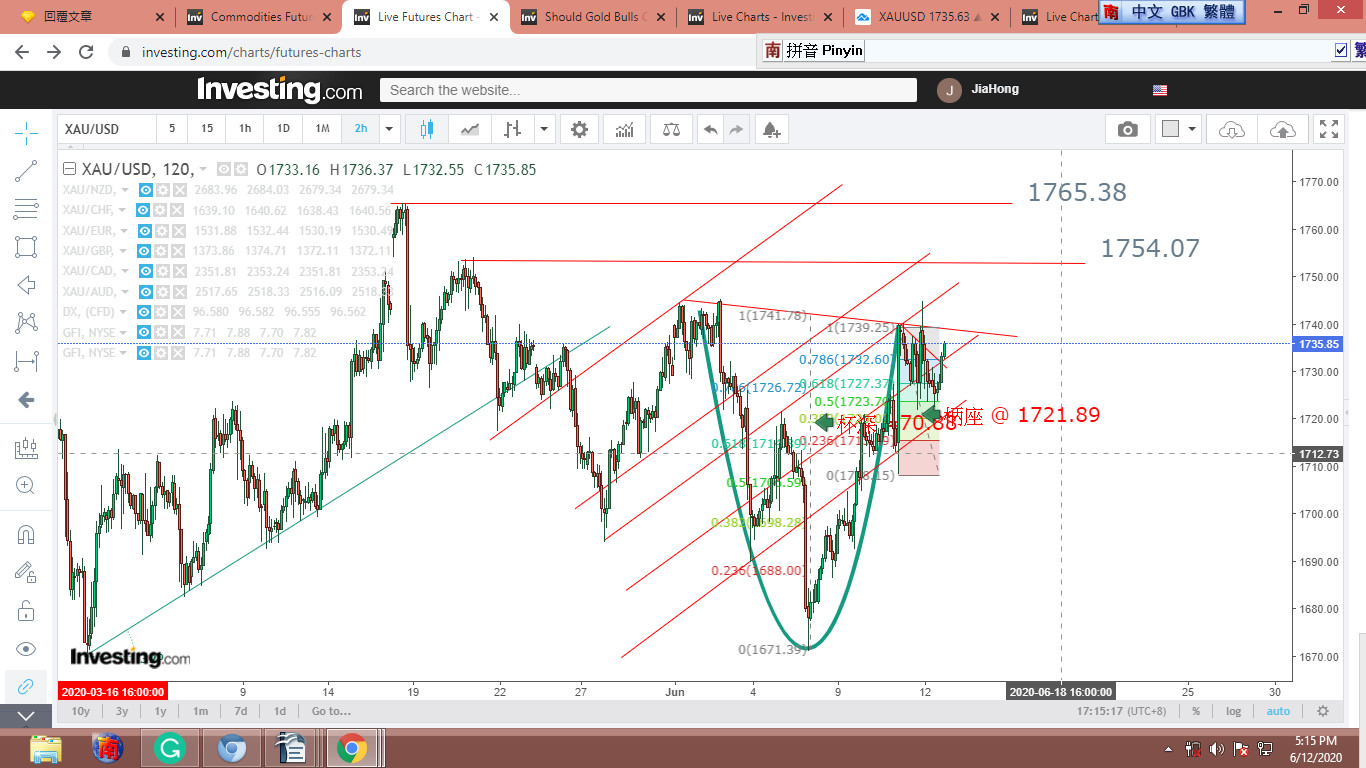This screenshot has width=1366, height=768.
Task: Undo the last chart action
Action: [711, 129]
